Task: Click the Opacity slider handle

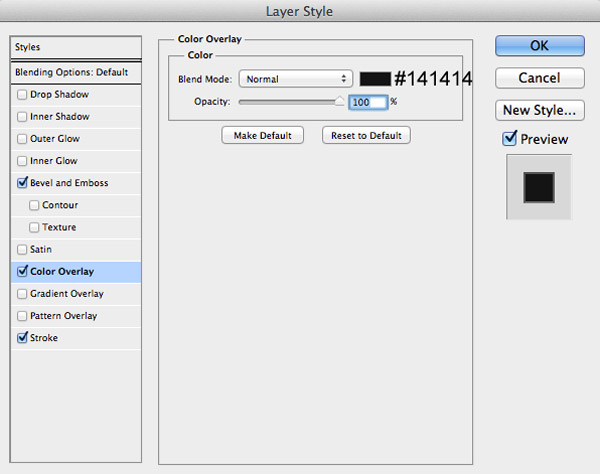Action: (x=339, y=101)
